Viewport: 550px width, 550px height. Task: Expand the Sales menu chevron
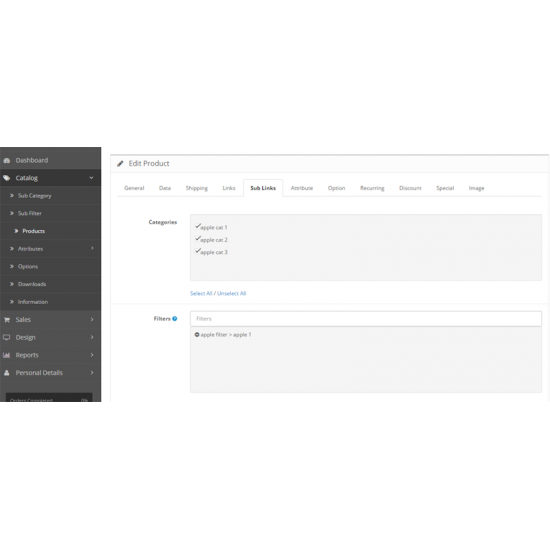[92, 320]
